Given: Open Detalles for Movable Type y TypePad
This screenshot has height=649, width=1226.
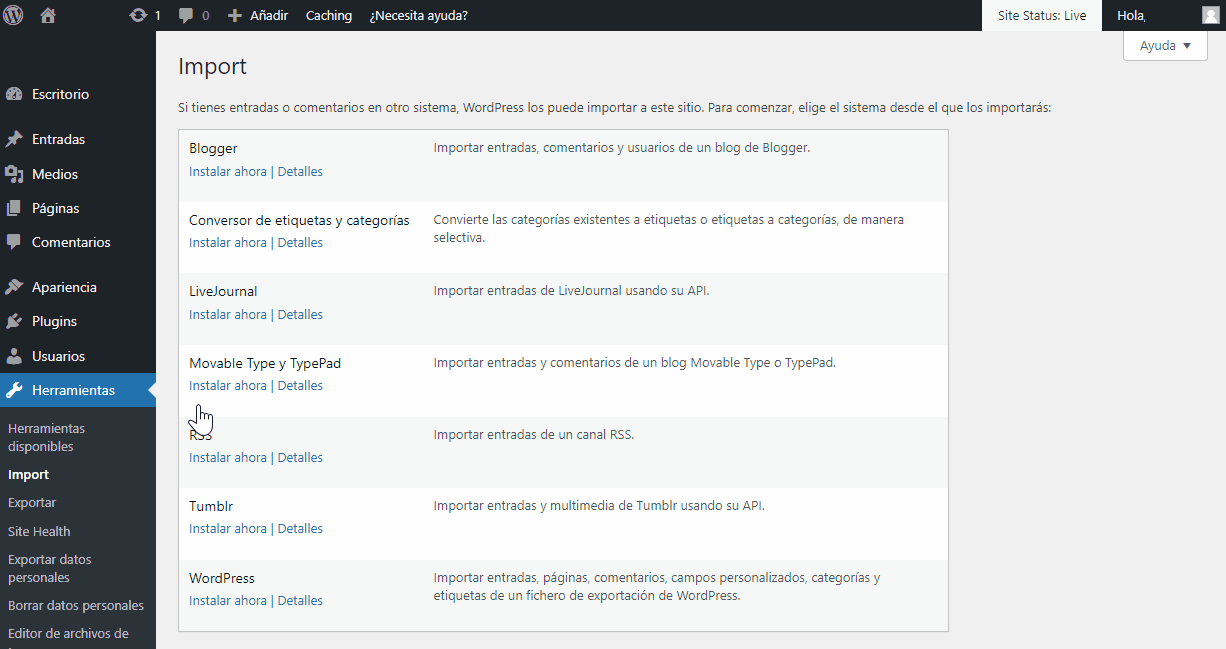Looking at the screenshot, I should point(300,386).
